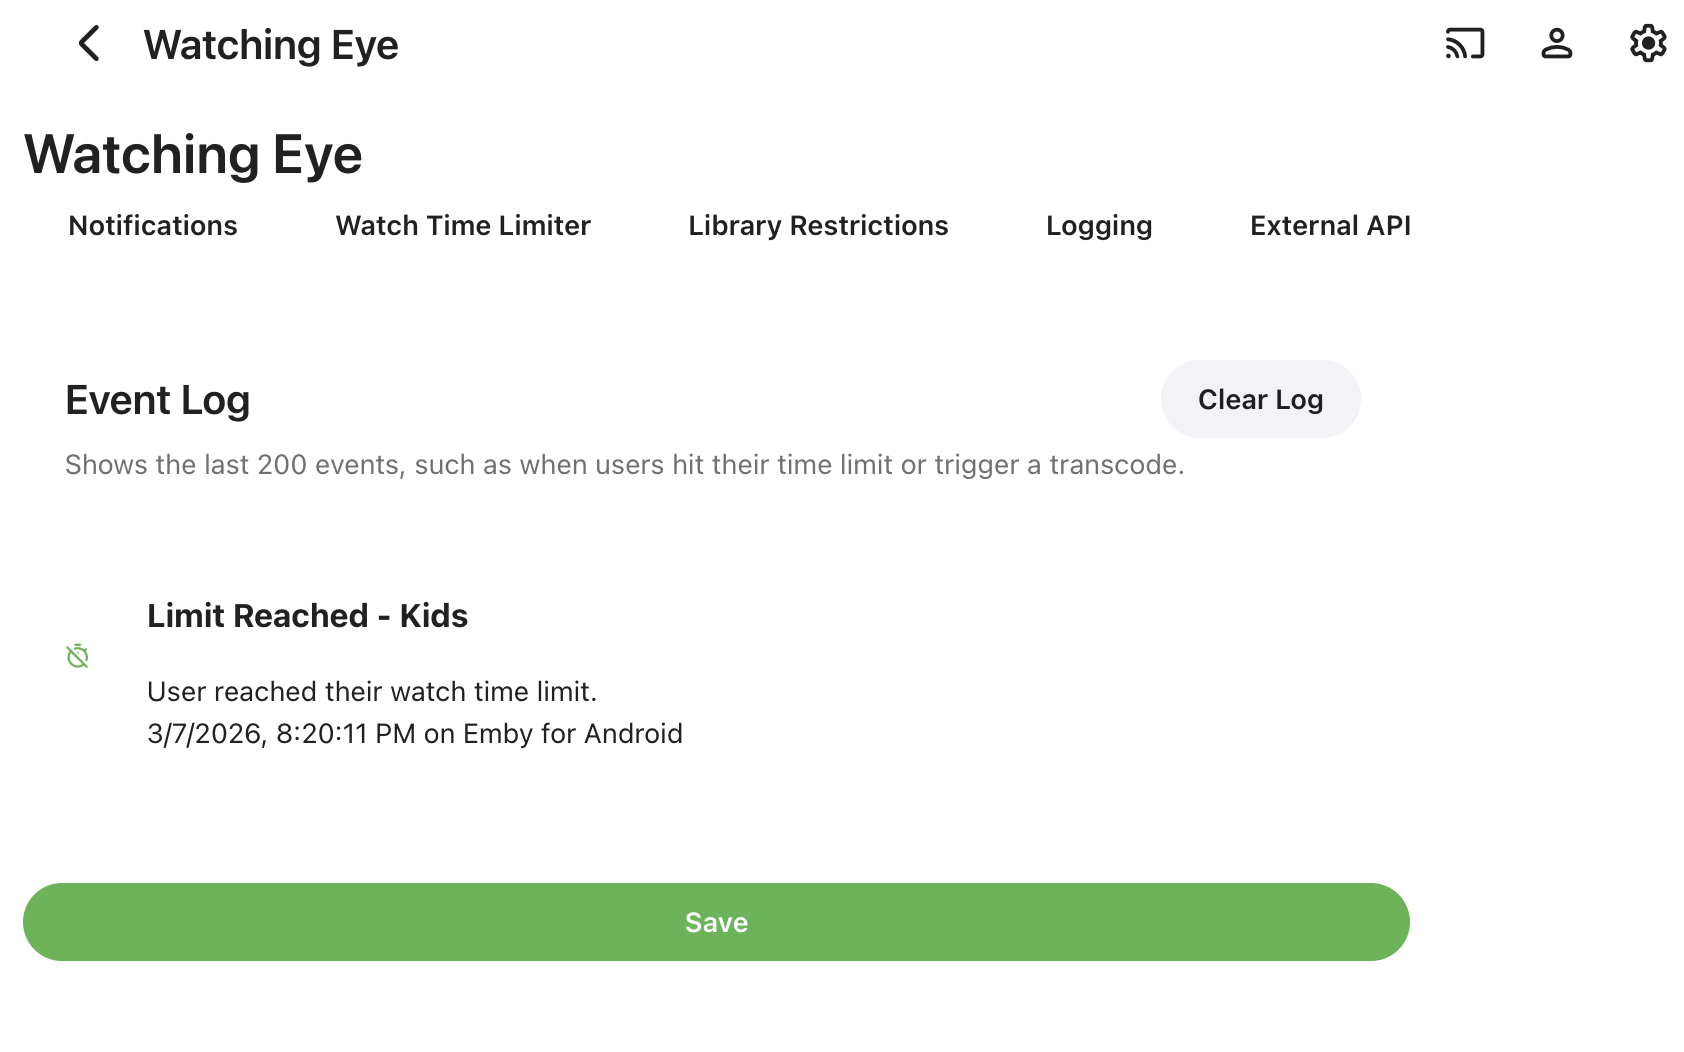
Task: Click the "Shows the last 200 events" description
Action: coord(624,465)
